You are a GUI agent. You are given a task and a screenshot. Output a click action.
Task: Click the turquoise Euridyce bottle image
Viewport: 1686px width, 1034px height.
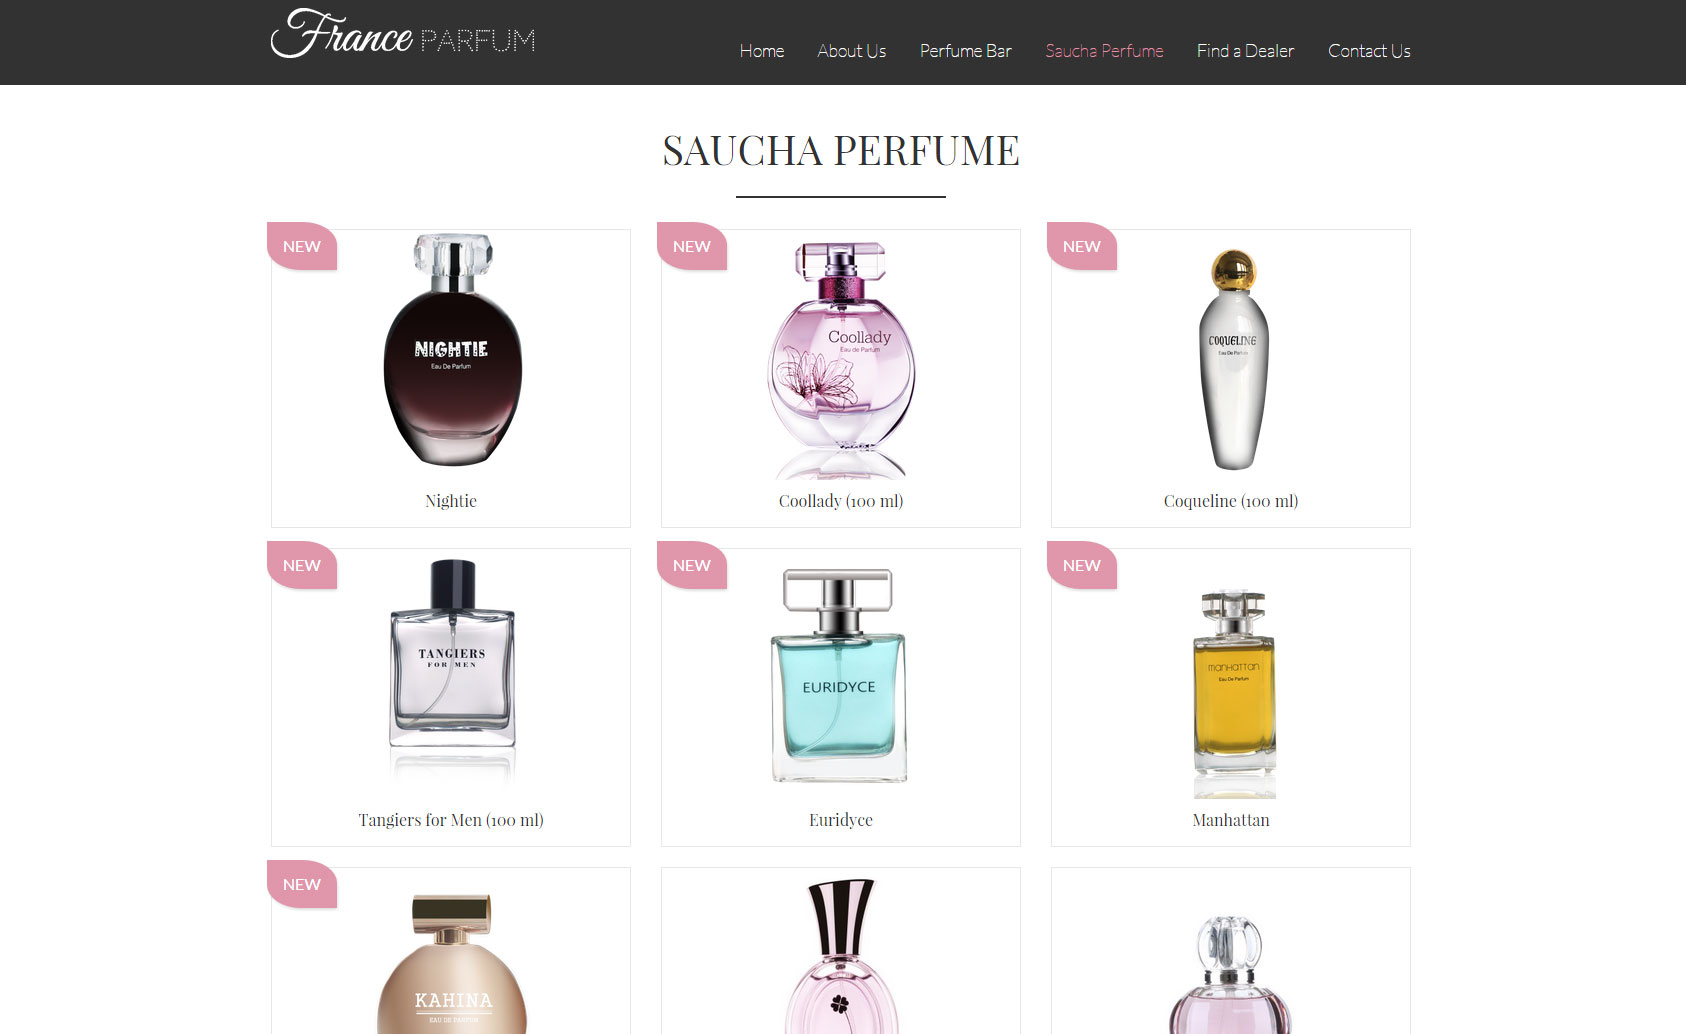838,676
